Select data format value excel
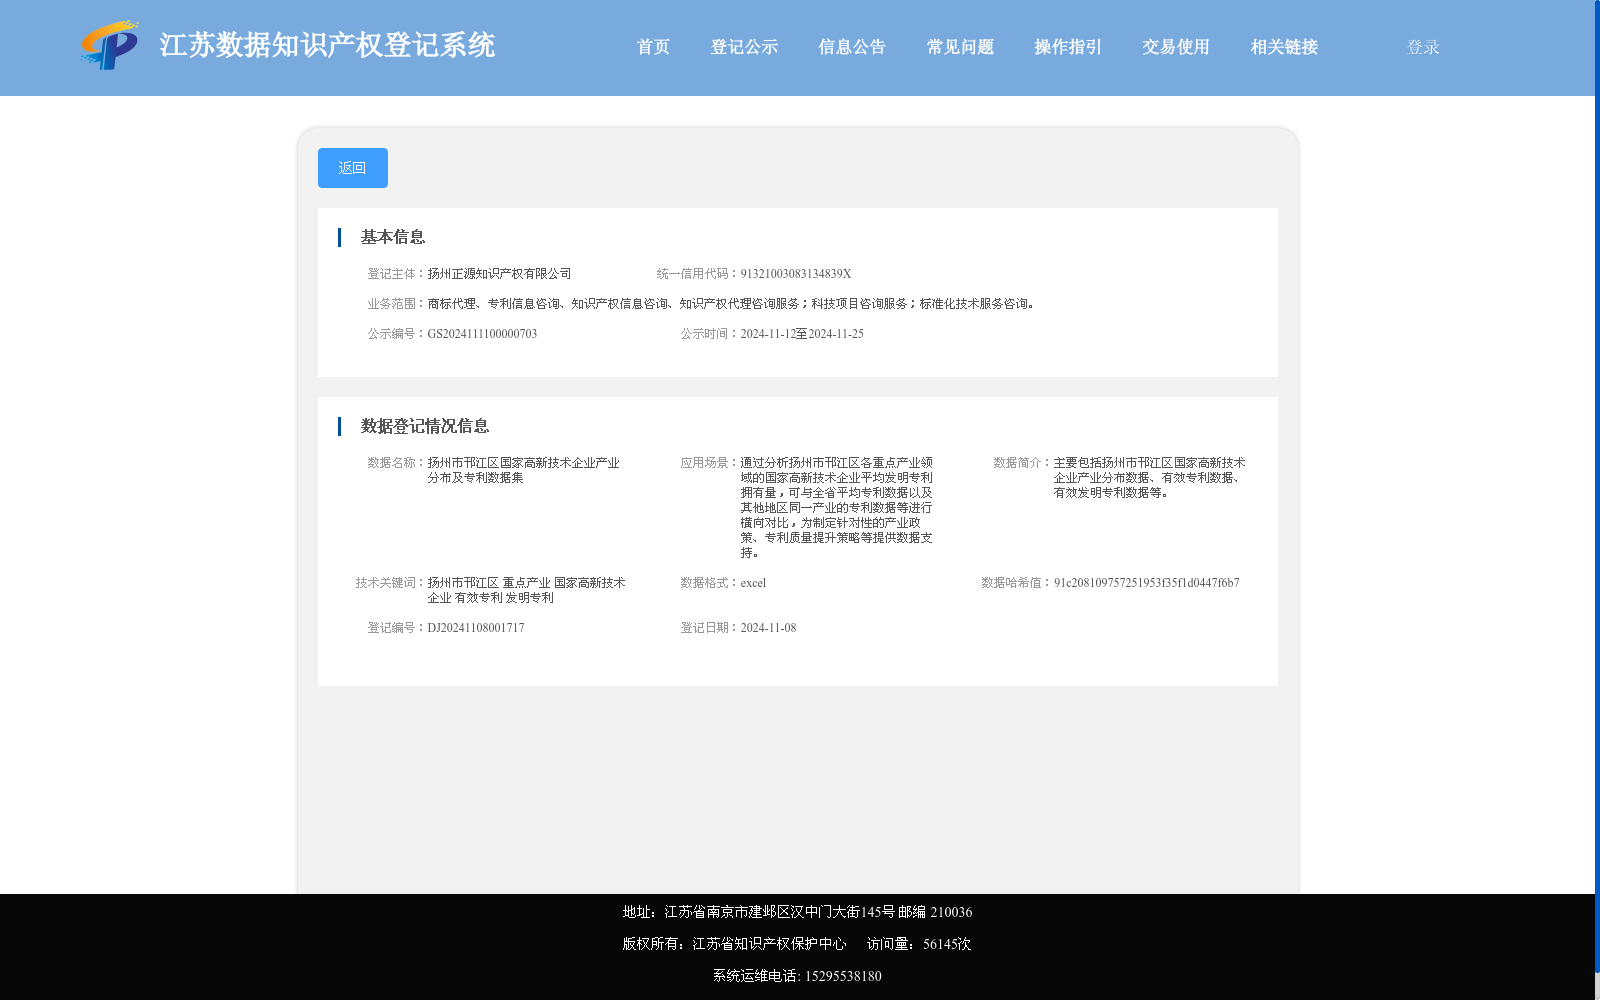The height and width of the screenshot is (1000, 1600). pyautogui.click(x=753, y=583)
